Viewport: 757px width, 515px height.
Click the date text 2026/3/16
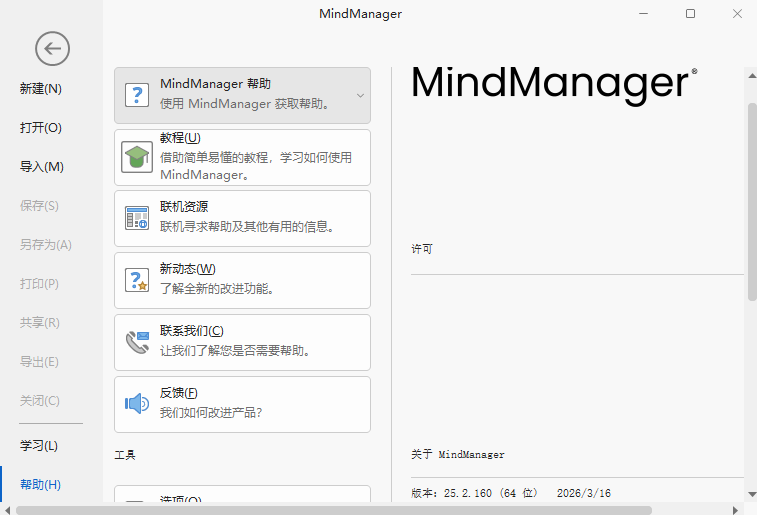pos(584,493)
